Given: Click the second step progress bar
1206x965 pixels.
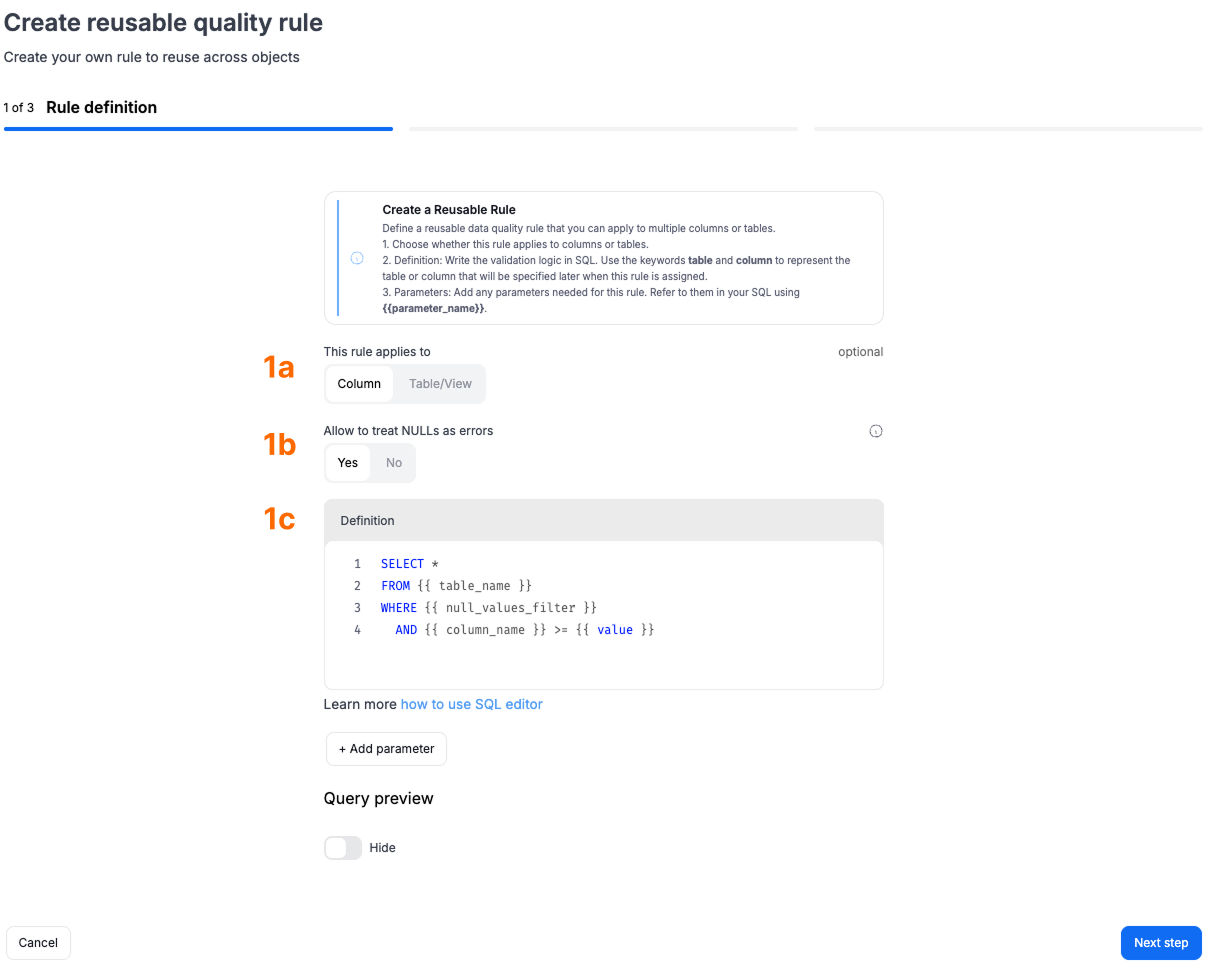Looking at the screenshot, I should point(603,129).
